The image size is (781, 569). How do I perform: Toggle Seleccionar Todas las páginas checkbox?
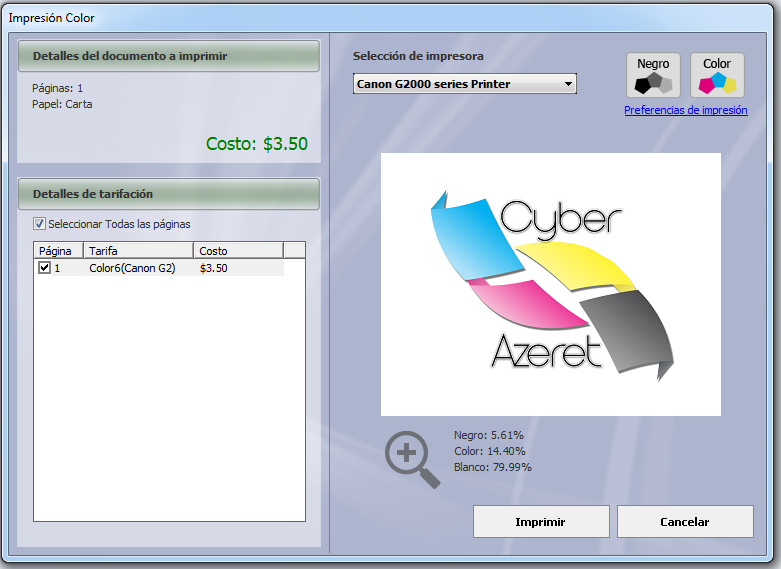[x=40, y=224]
